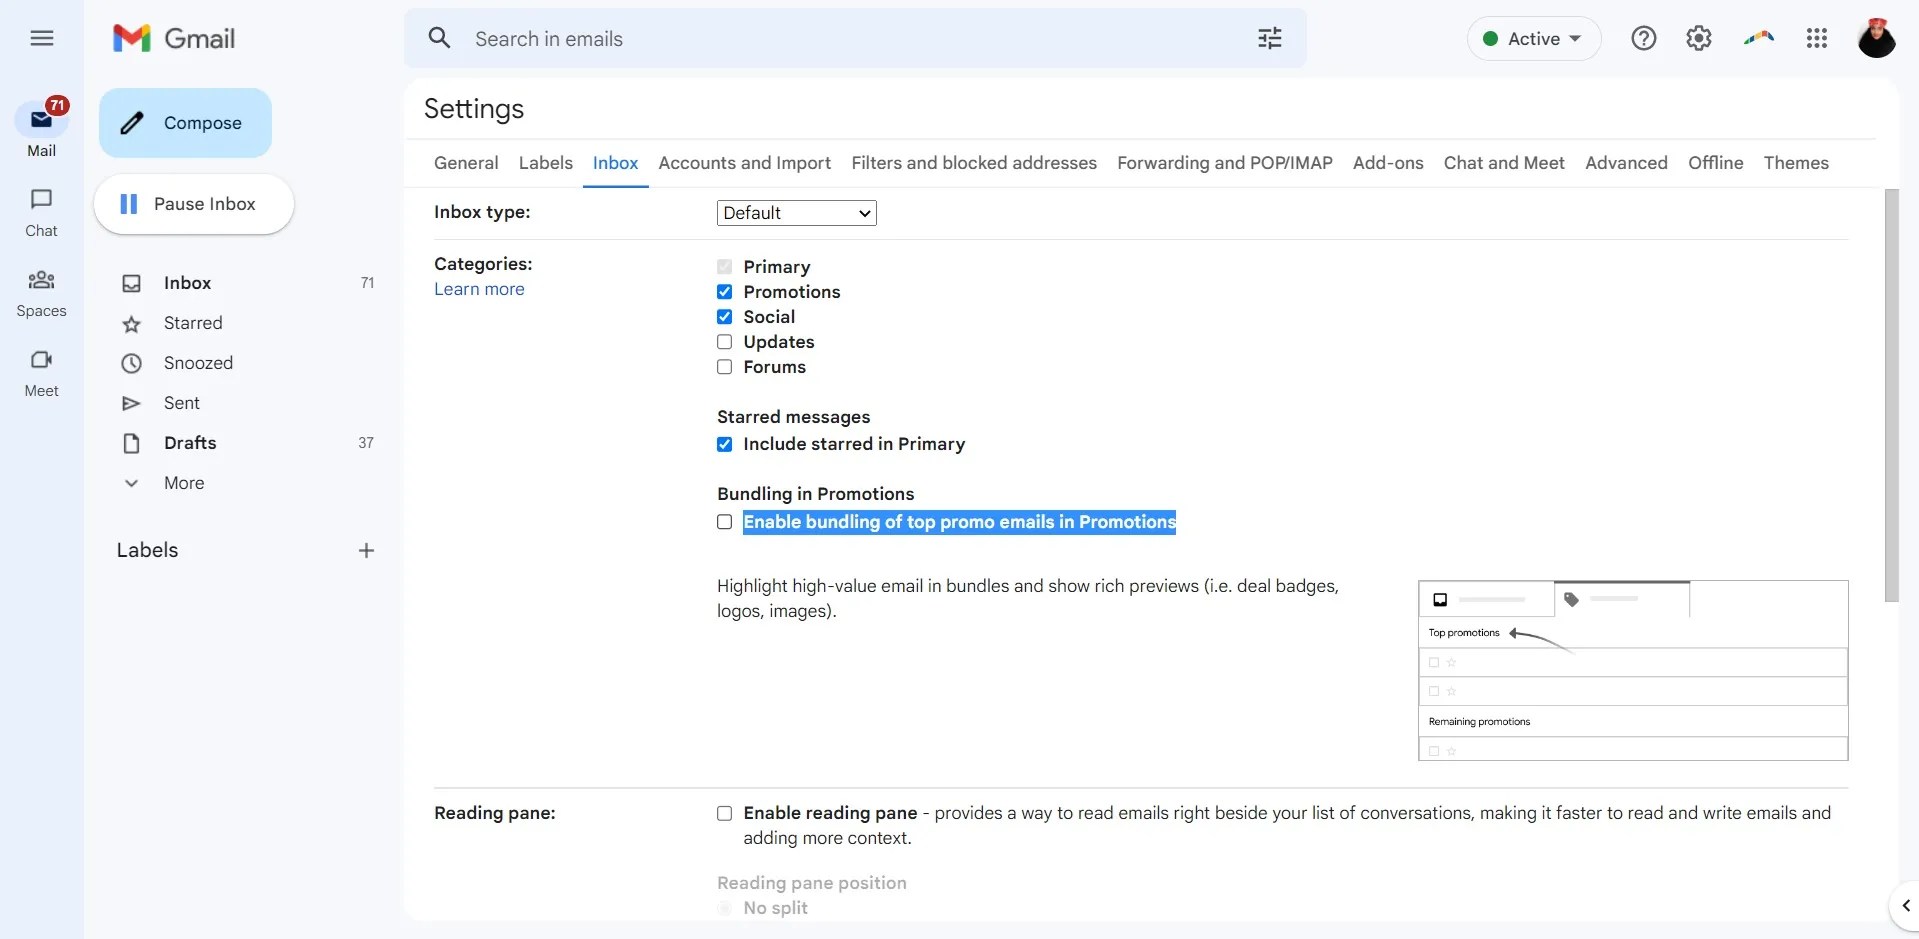Open the Themes settings tab
The height and width of the screenshot is (939, 1919).
(1796, 162)
